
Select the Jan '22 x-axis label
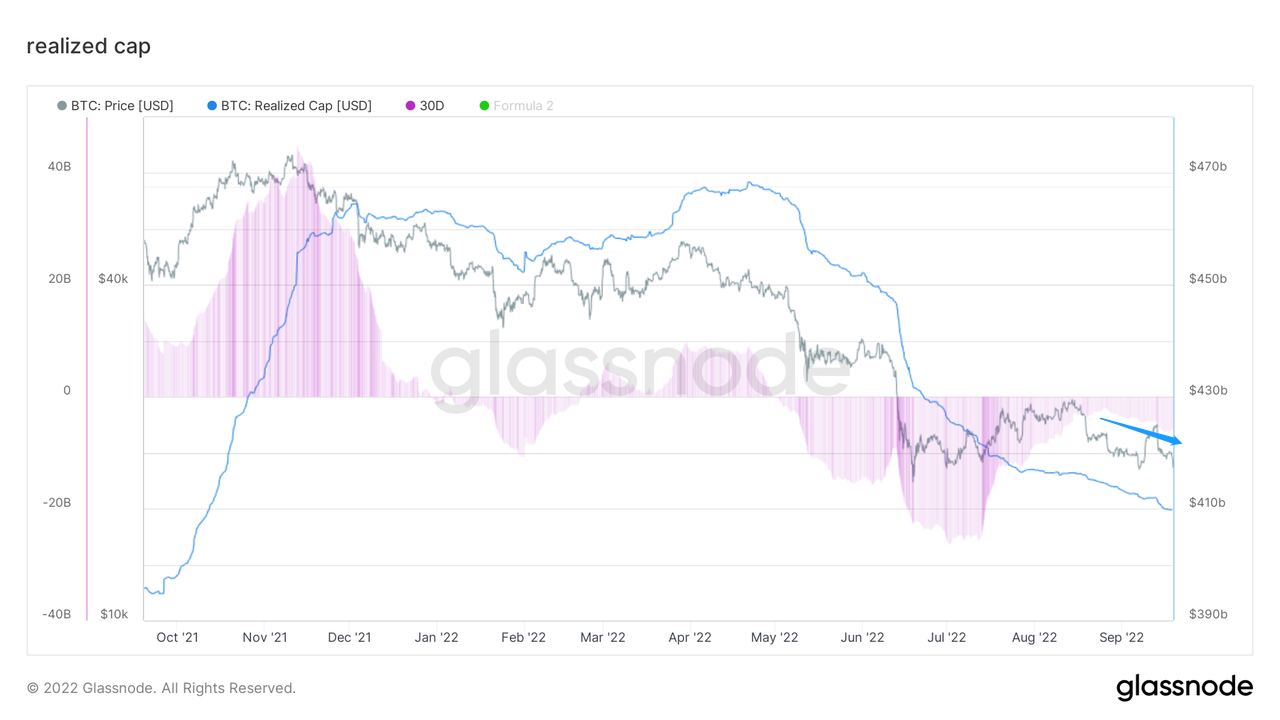(436, 637)
